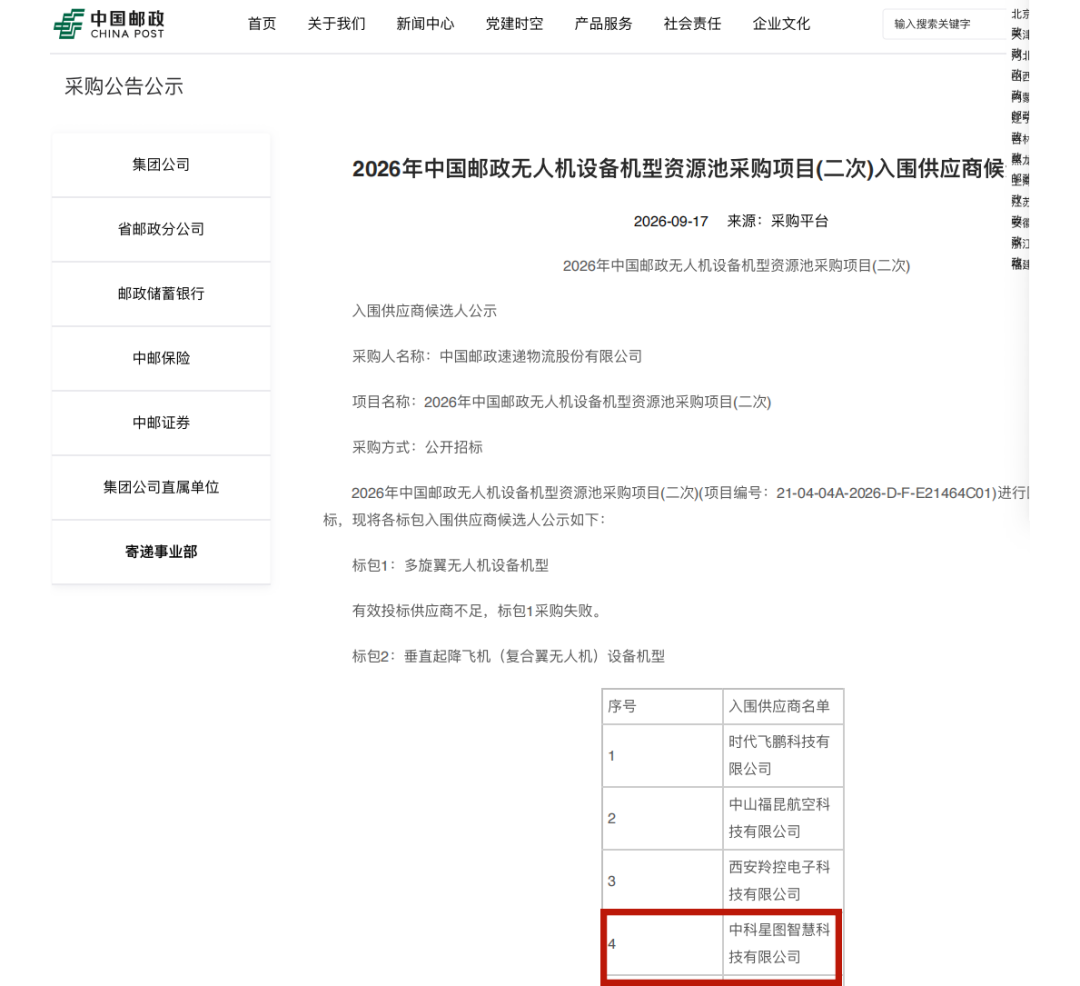Click the 项目名称 line
Image resolution: width=1080 pixels, height=986 pixels.
pyautogui.click(x=561, y=402)
